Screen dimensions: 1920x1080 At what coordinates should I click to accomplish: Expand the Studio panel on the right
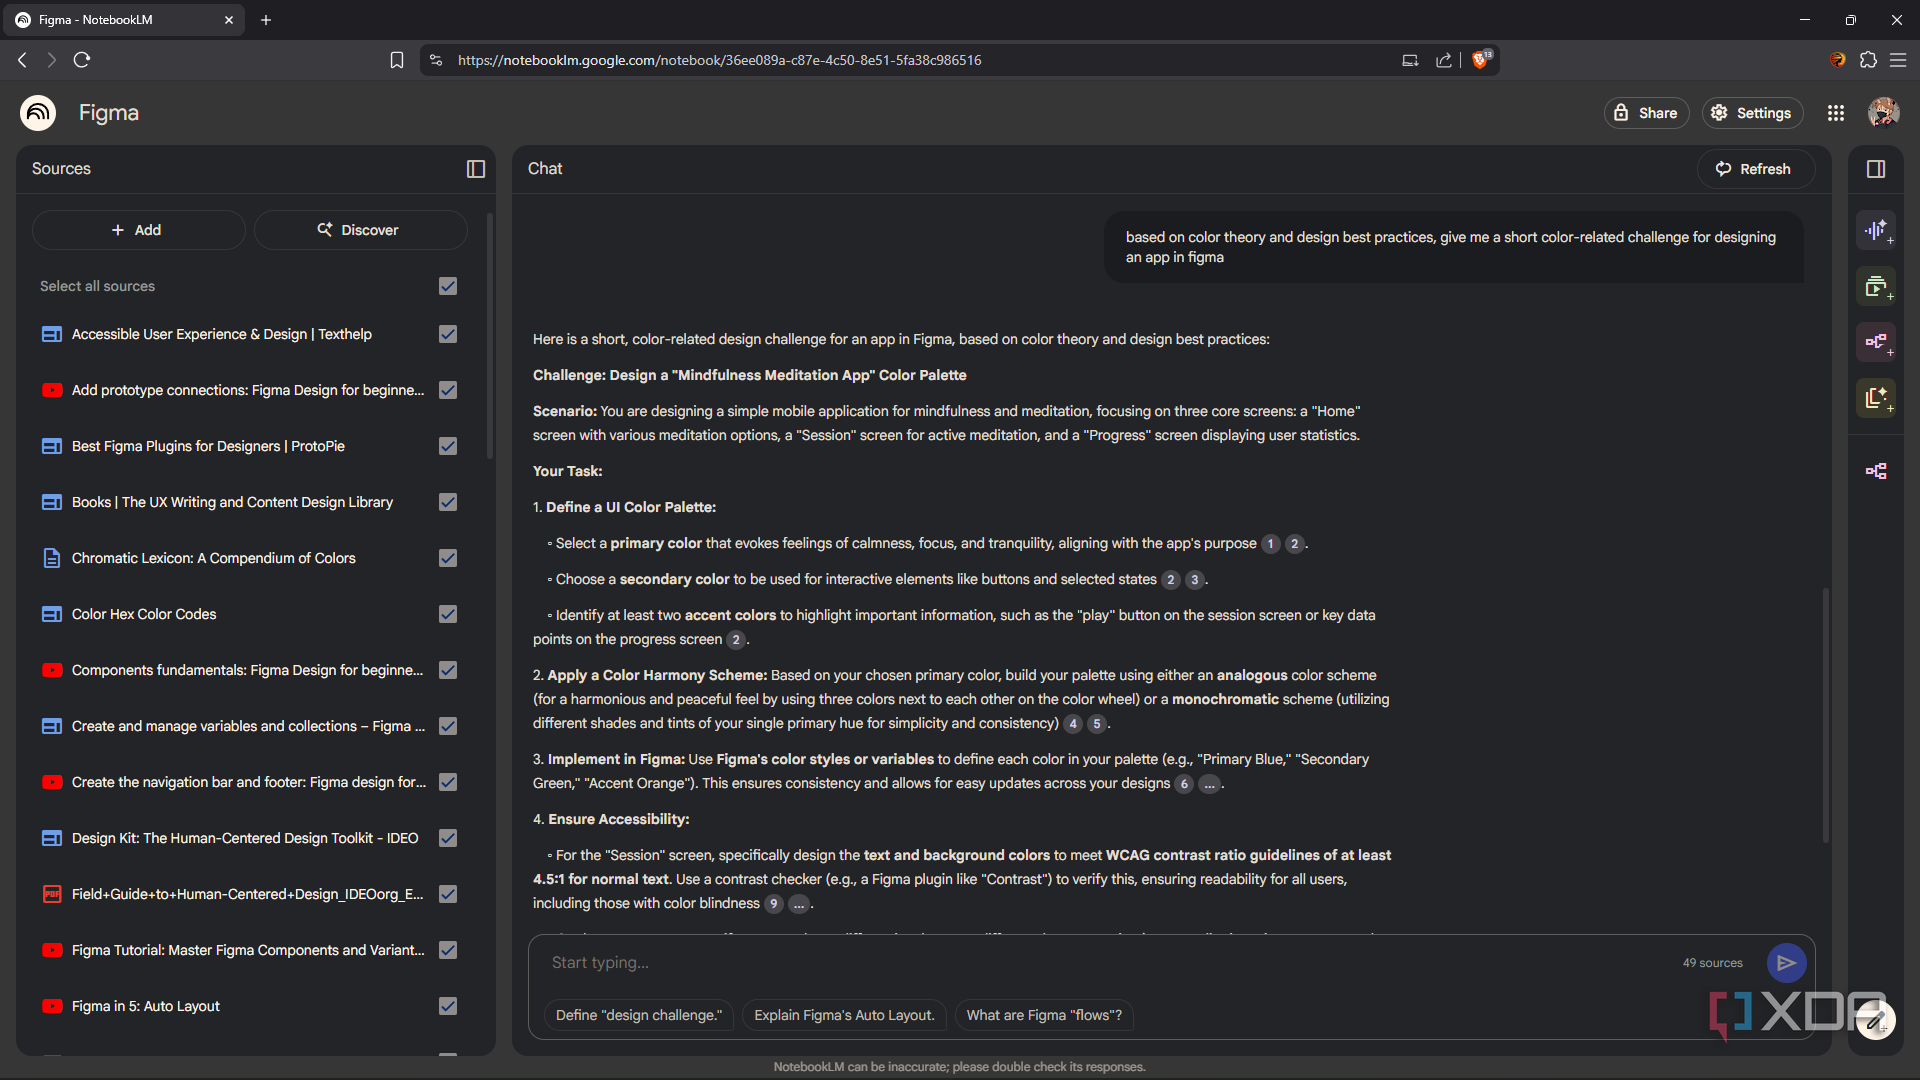click(1876, 169)
